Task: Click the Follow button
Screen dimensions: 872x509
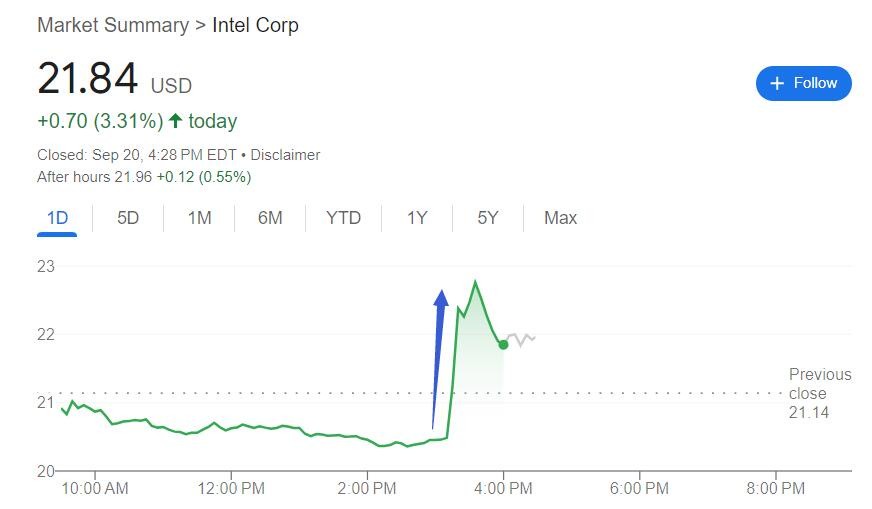Action: (803, 84)
